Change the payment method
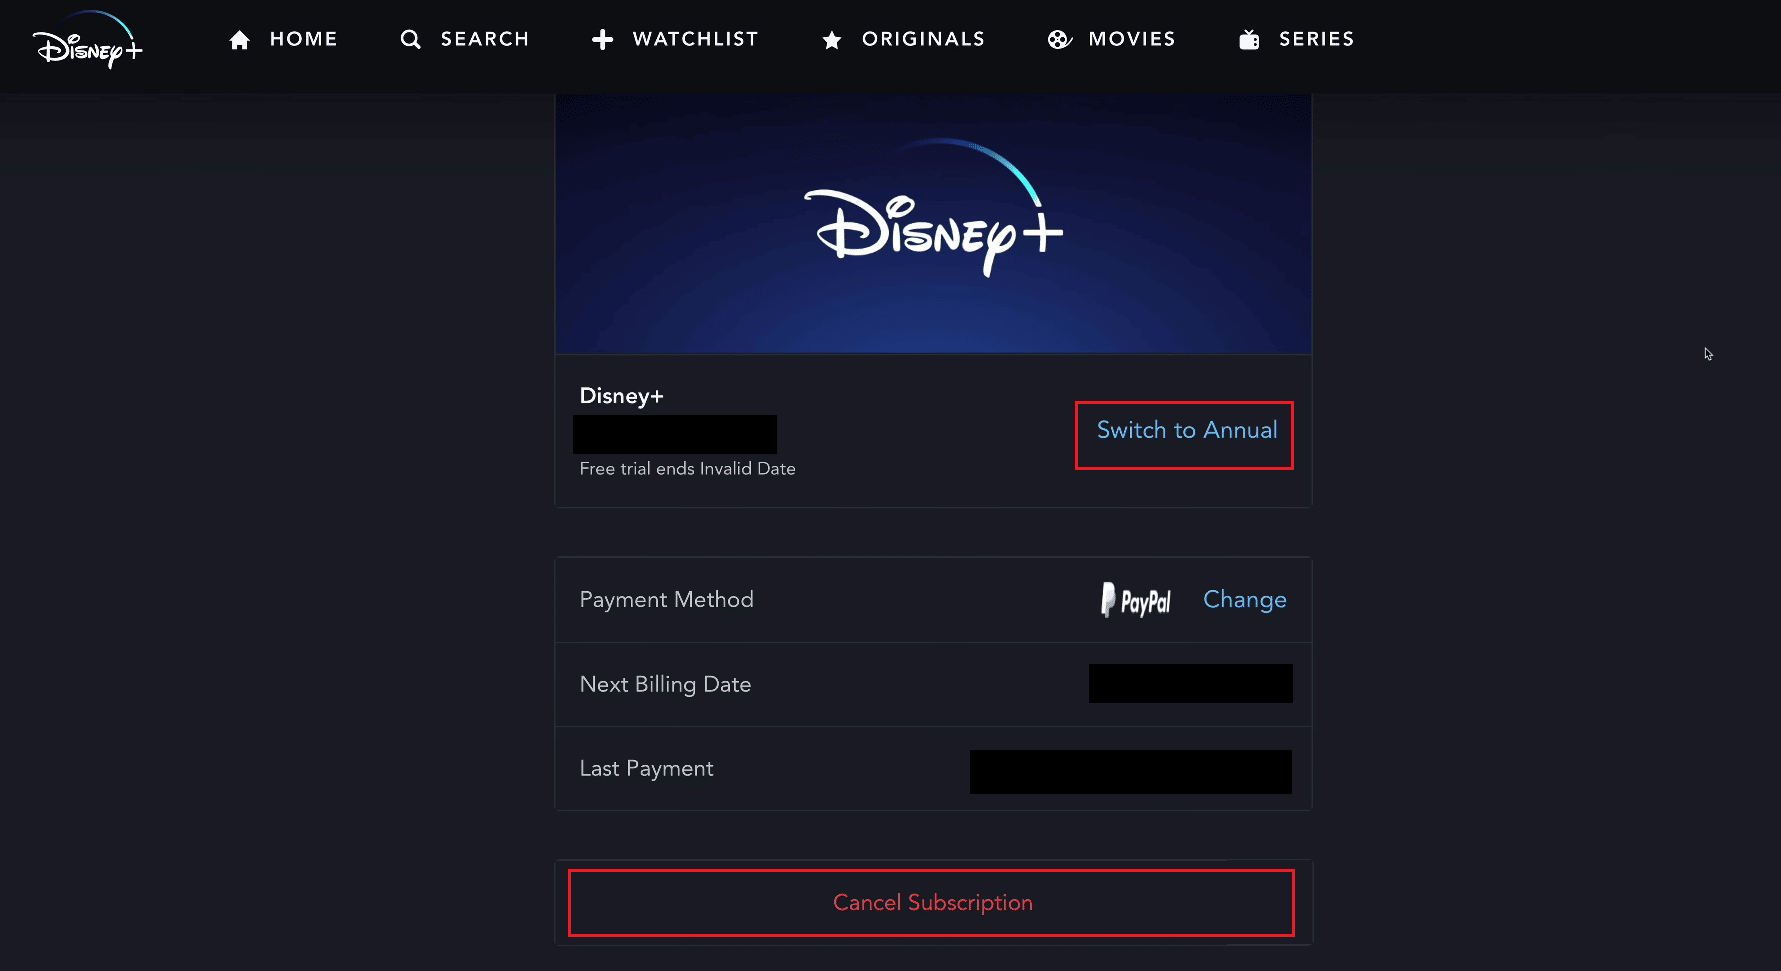 click(1244, 599)
